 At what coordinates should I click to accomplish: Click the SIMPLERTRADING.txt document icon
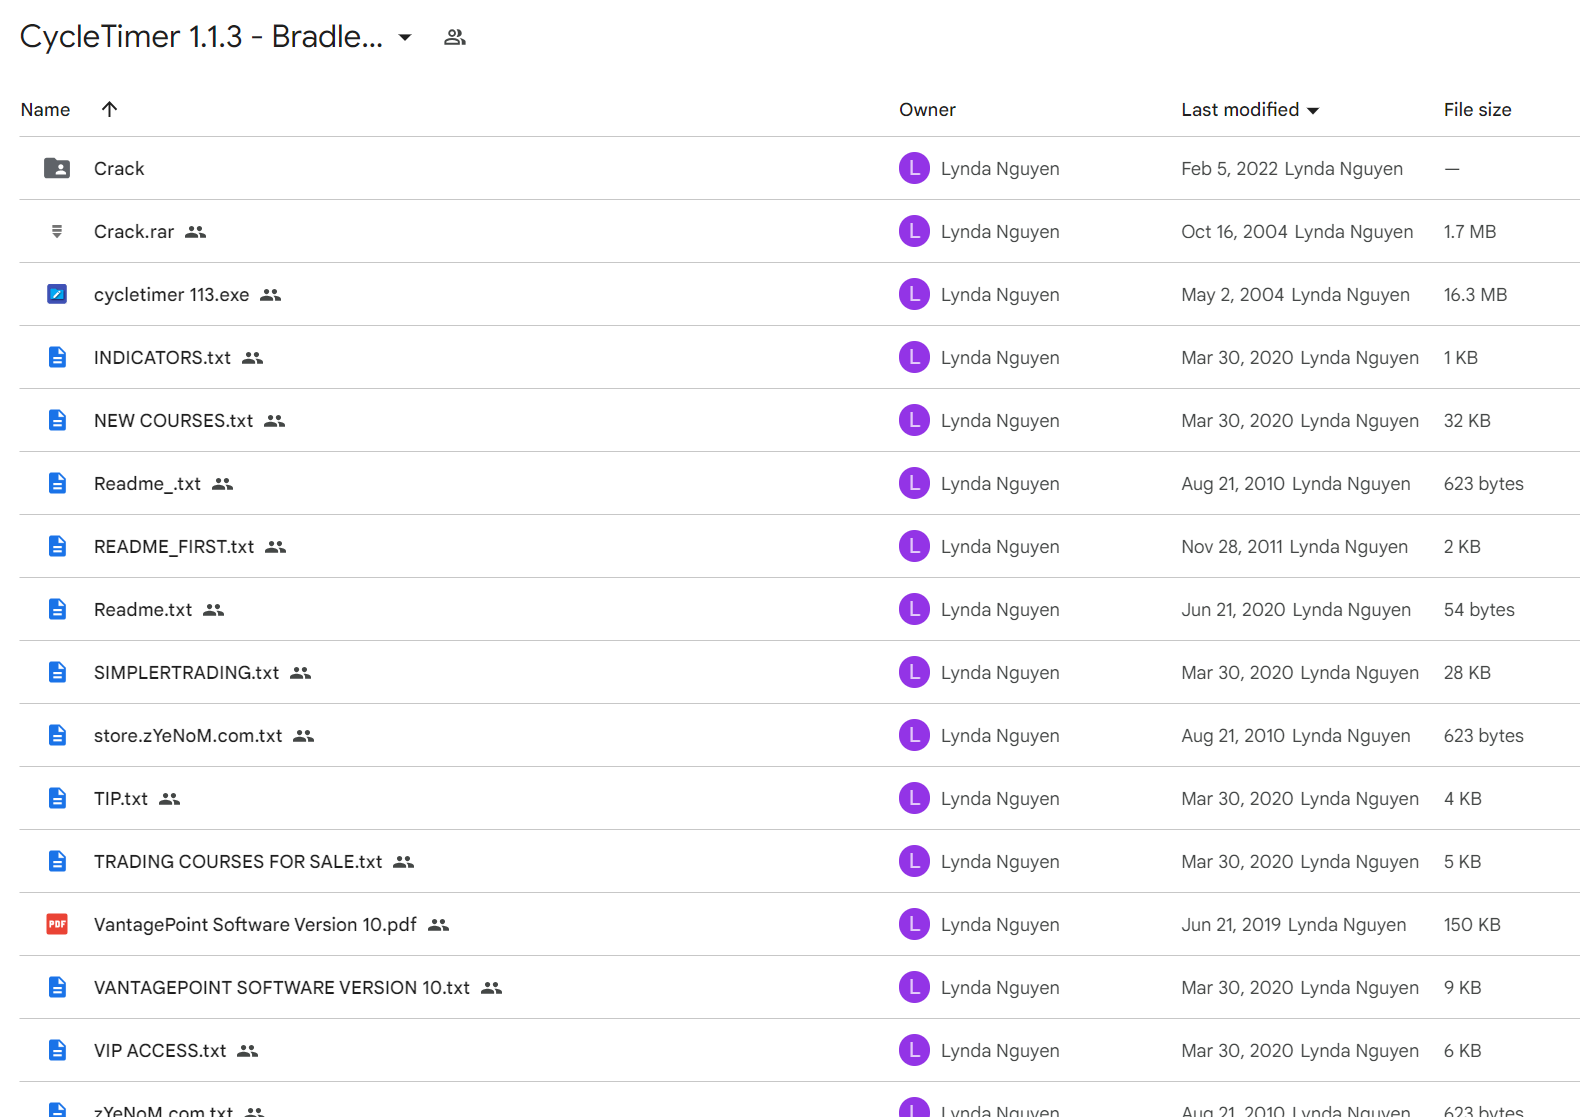[57, 672]
